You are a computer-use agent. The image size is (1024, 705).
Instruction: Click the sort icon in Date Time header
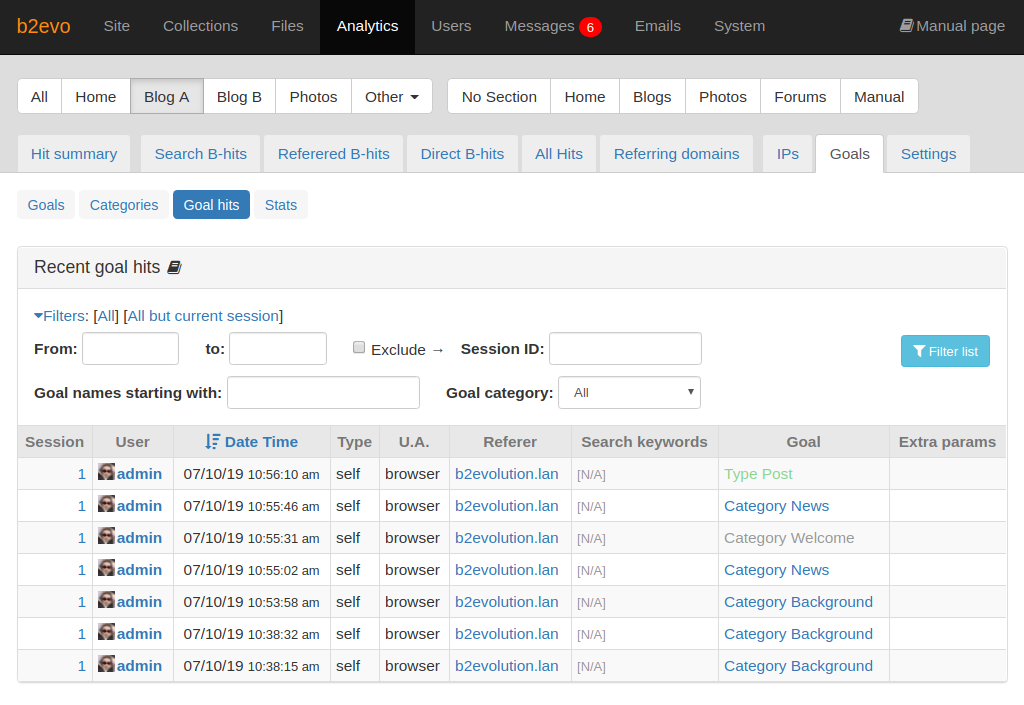point(212,442)
